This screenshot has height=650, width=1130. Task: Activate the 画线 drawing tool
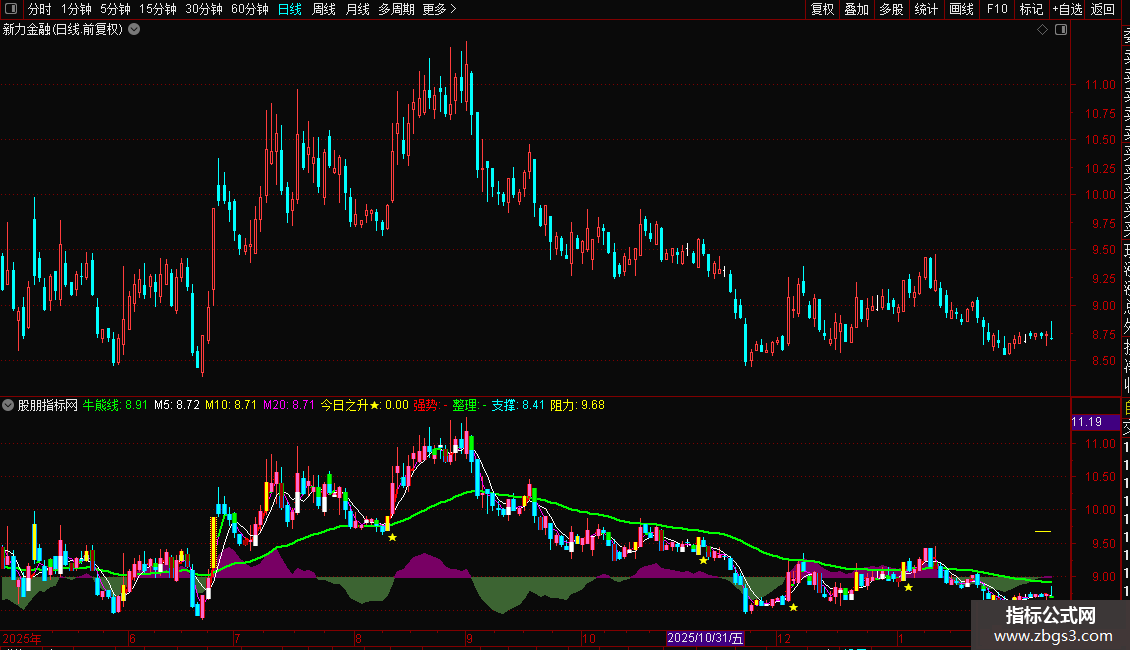click(961, 9)
